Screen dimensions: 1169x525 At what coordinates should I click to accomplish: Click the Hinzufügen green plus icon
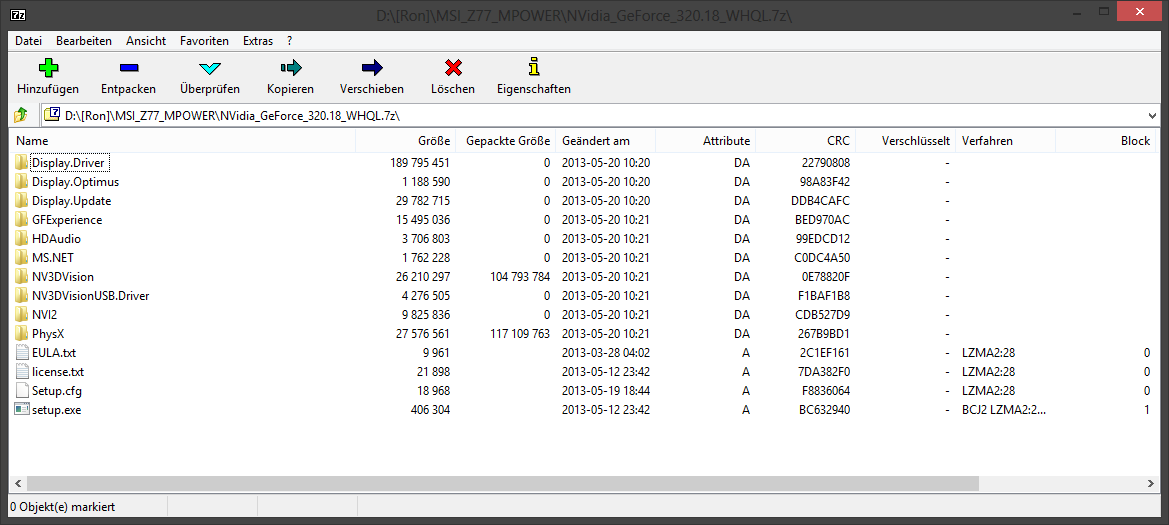tap(48, 68)
